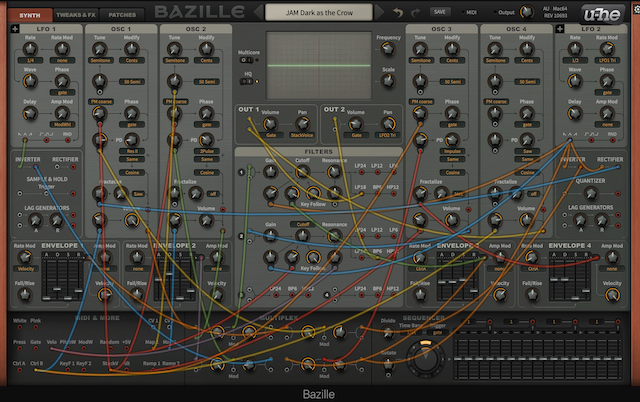Click the OSC 4 Modify knob
Image resolution: width=640 pixels, height=402 pixels.
click(527, 49)
